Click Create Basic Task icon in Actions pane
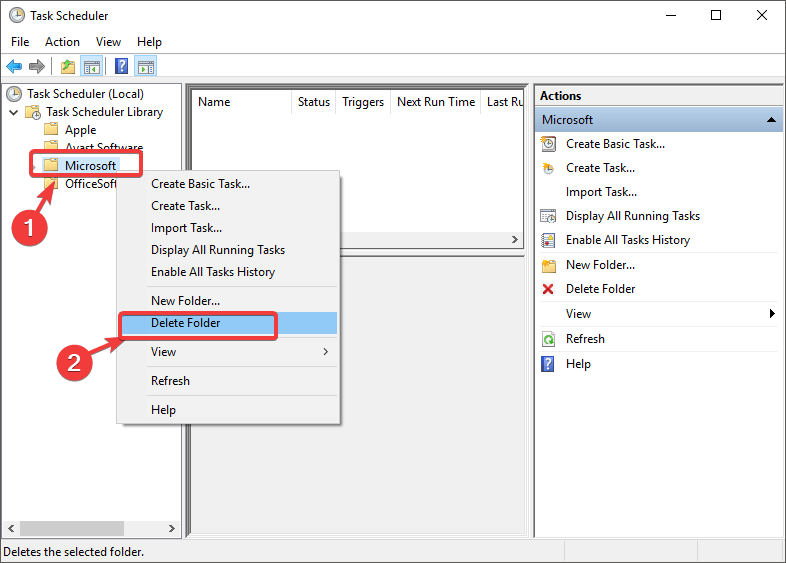 [x=548, y=144]
